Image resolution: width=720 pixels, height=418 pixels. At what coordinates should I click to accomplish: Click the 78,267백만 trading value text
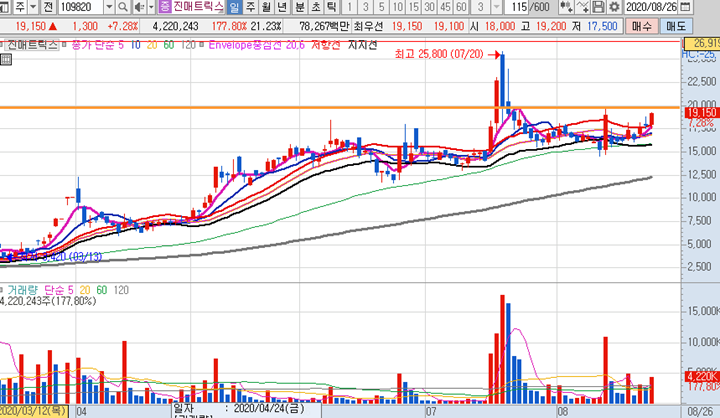click(x=324, y=26)
